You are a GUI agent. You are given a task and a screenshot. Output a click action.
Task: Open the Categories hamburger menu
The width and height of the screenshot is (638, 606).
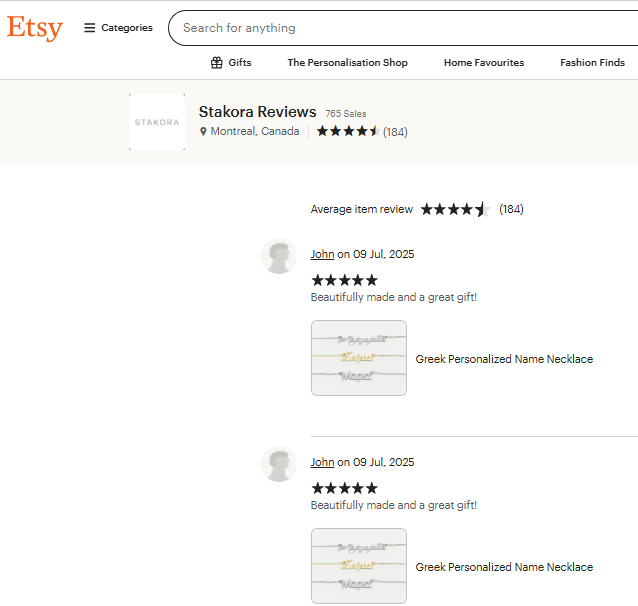[x=118, y=28]
